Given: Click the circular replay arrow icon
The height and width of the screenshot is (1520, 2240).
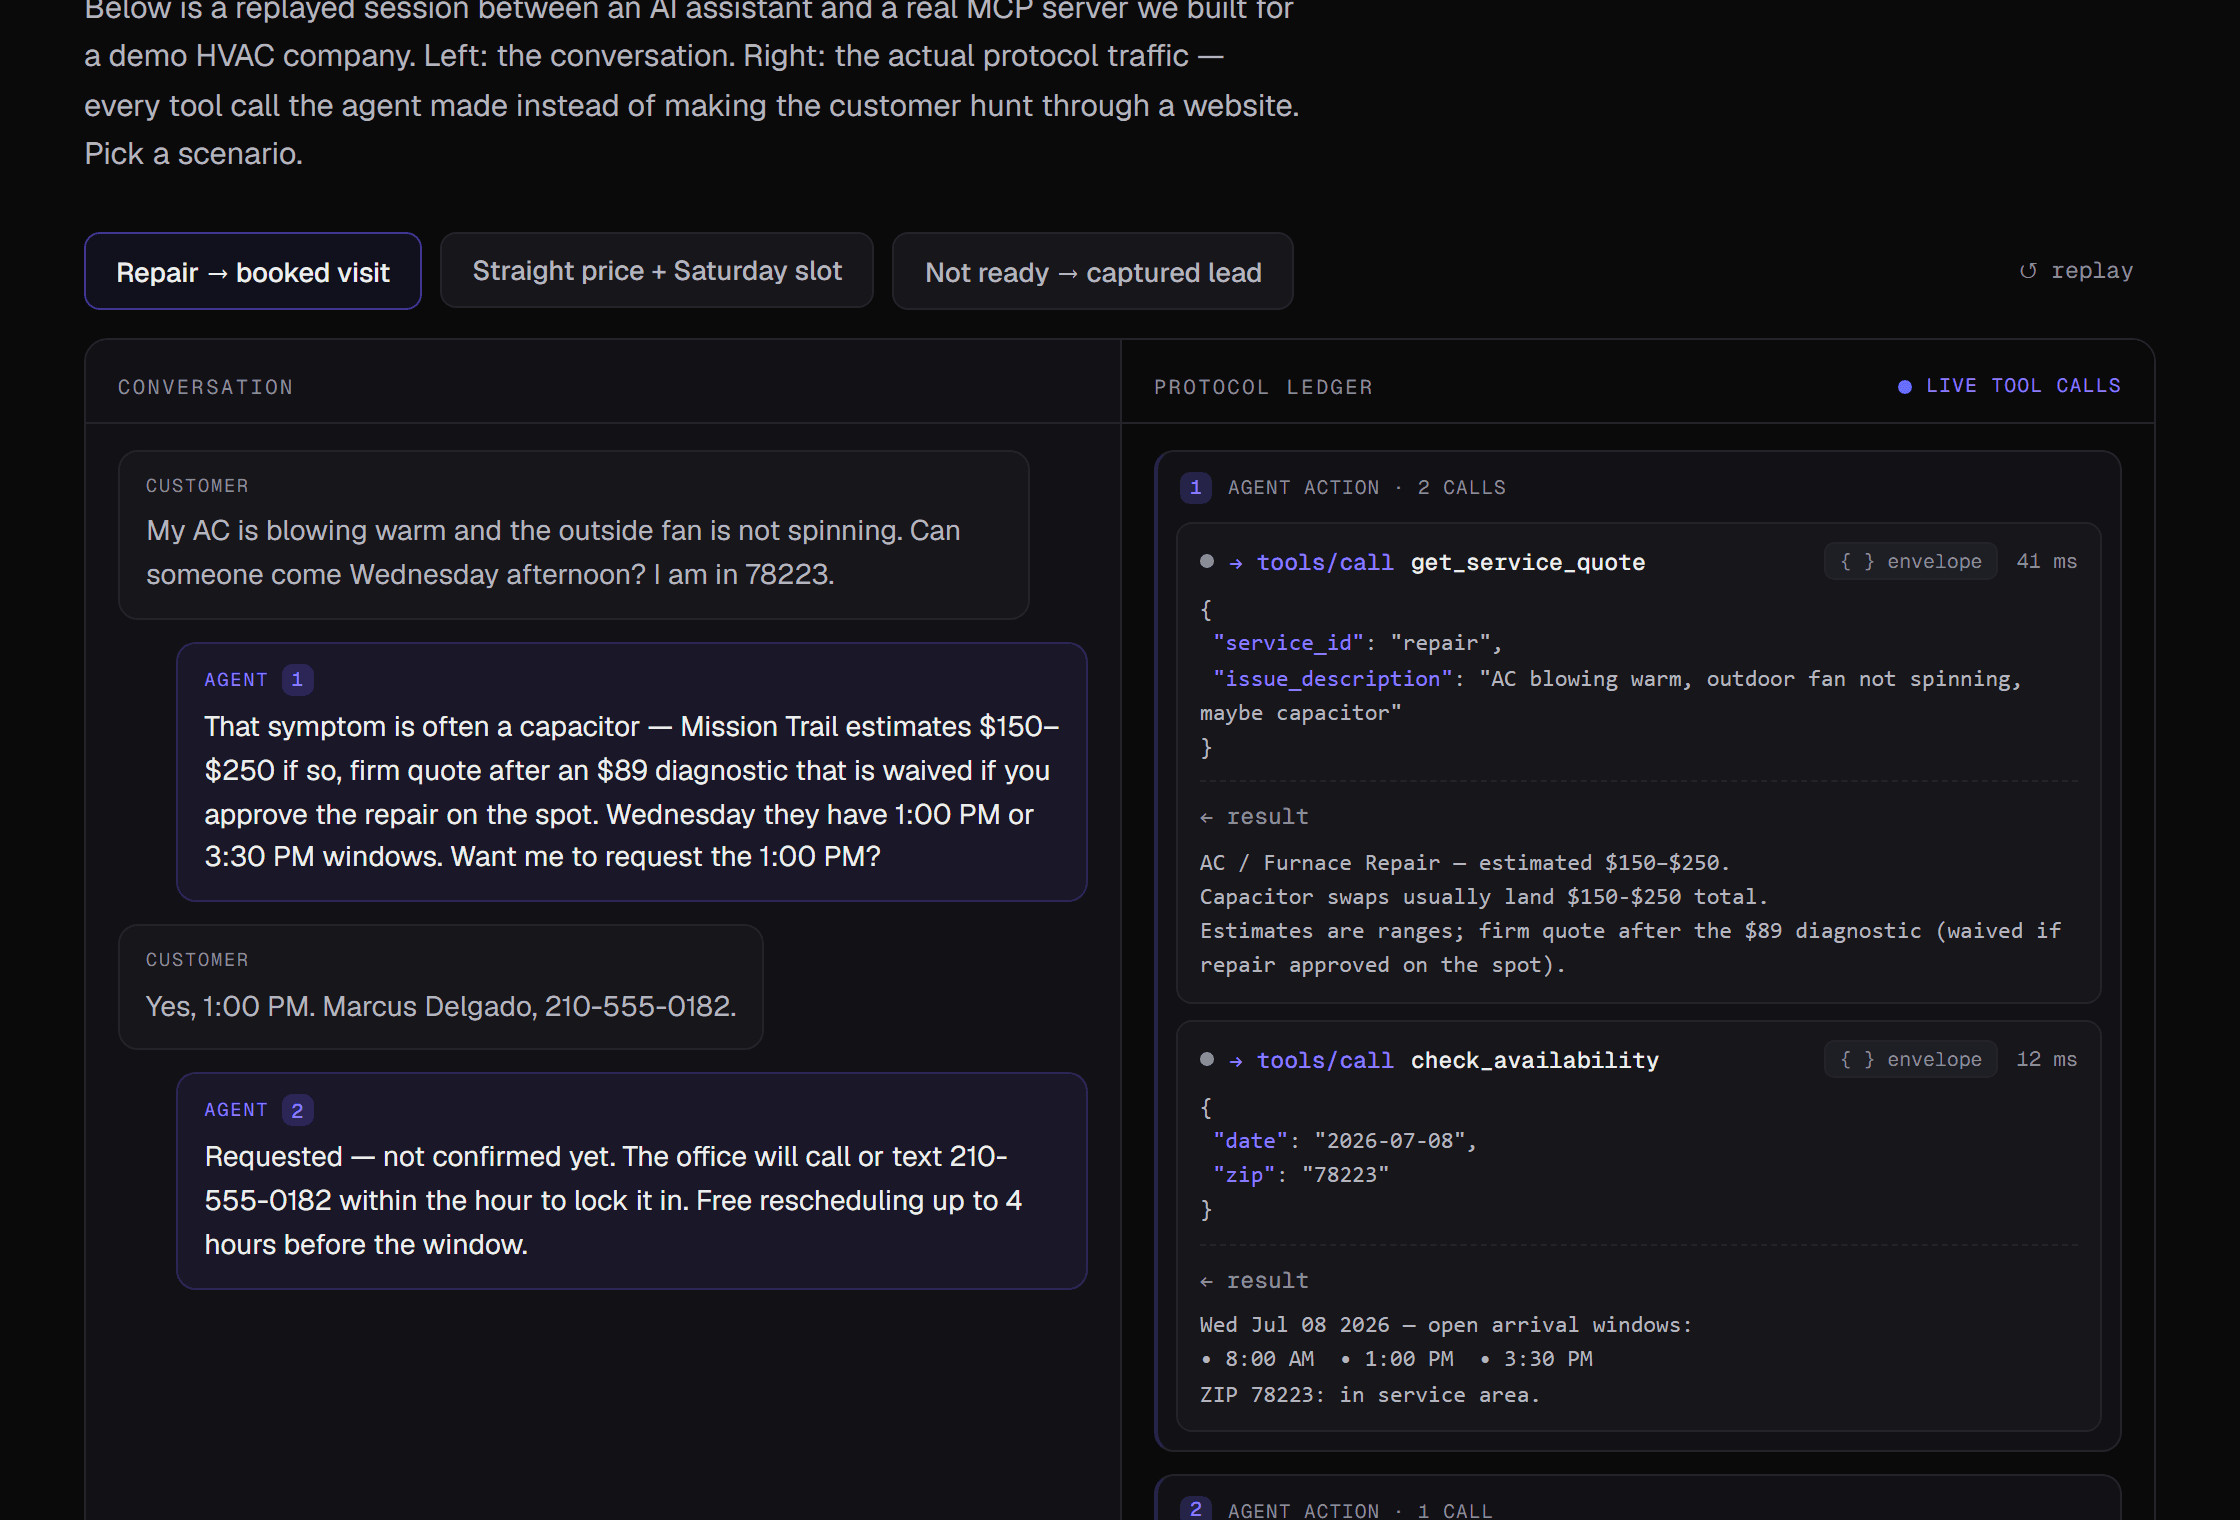Looking at the screenshot, I should click(2028, 271).
